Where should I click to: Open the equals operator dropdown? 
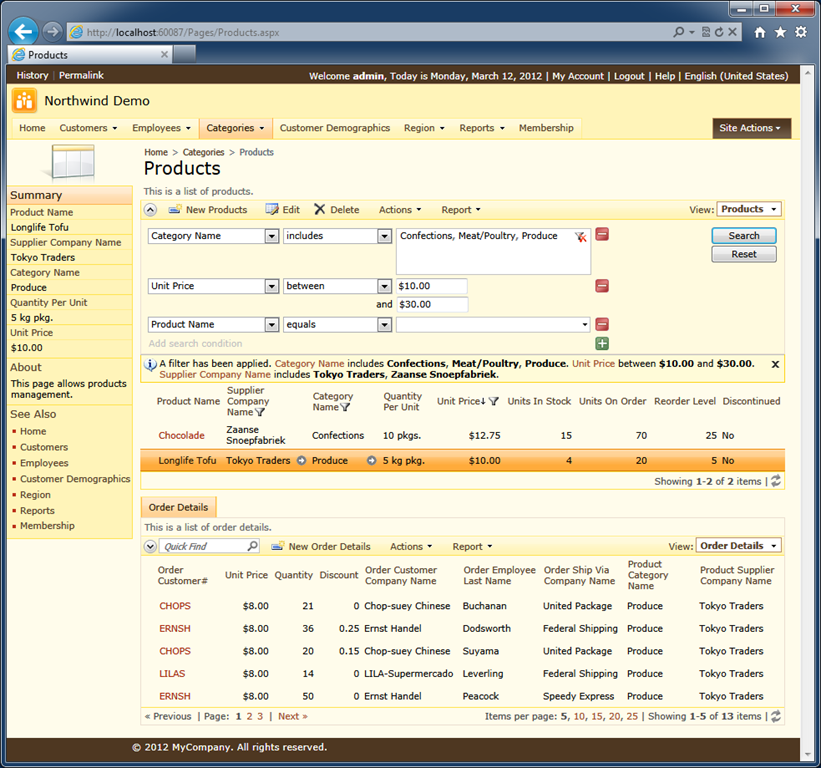point(385,325)
